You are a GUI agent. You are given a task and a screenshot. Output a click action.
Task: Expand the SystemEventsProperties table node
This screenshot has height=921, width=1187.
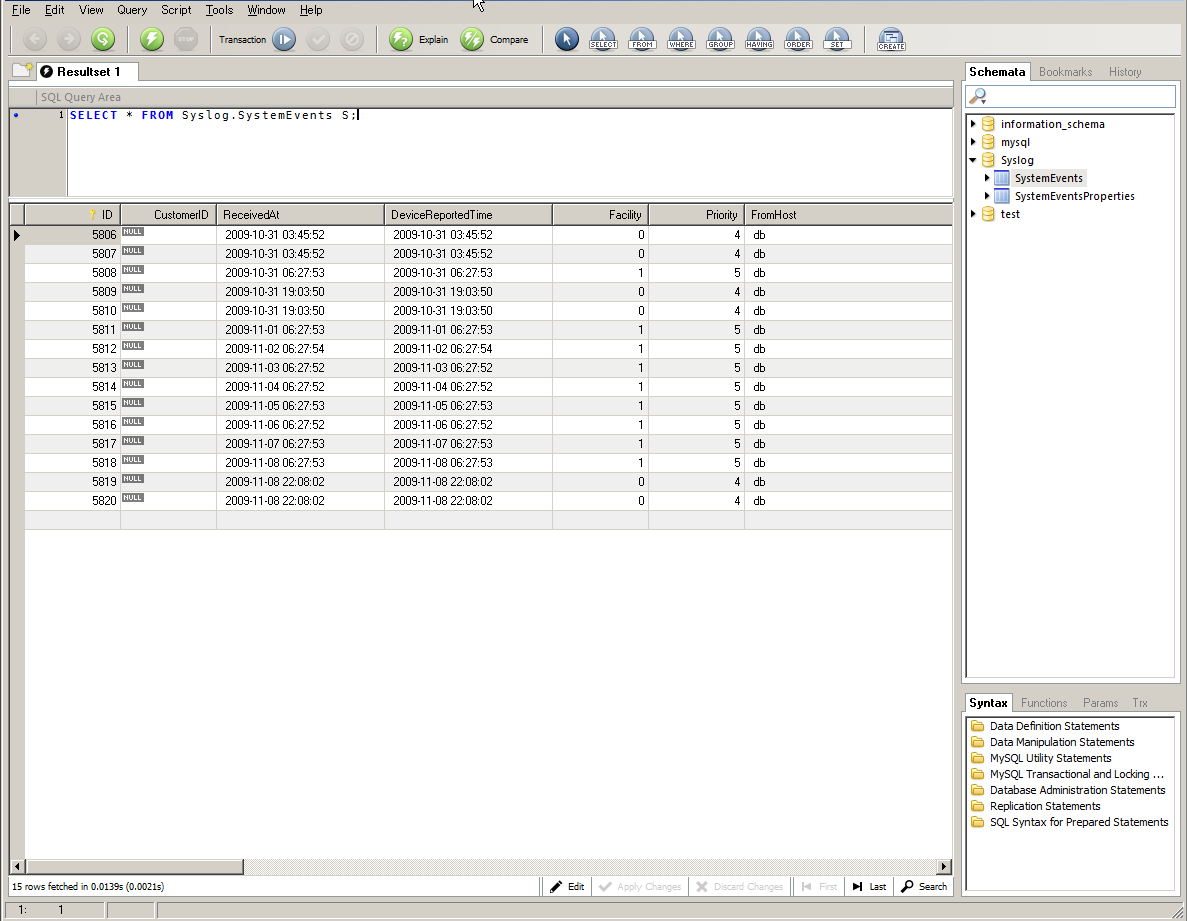[987, 196]
